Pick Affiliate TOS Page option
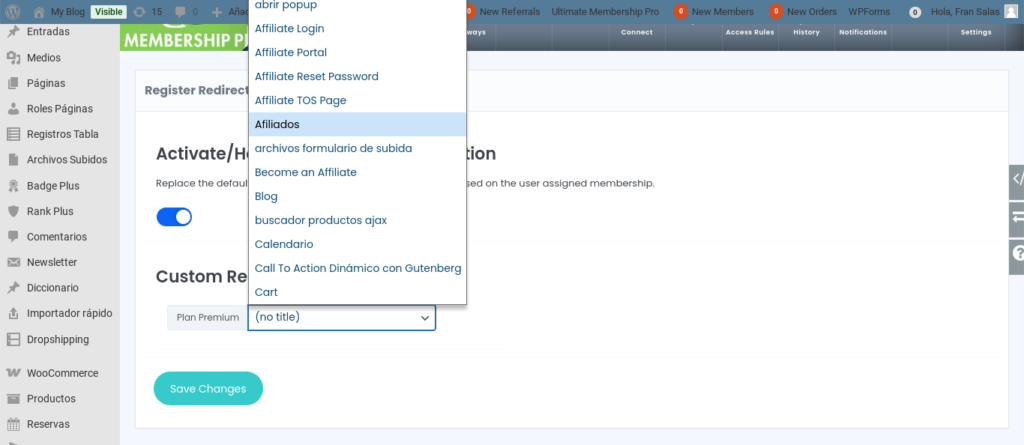 click(x=357, y=101)
